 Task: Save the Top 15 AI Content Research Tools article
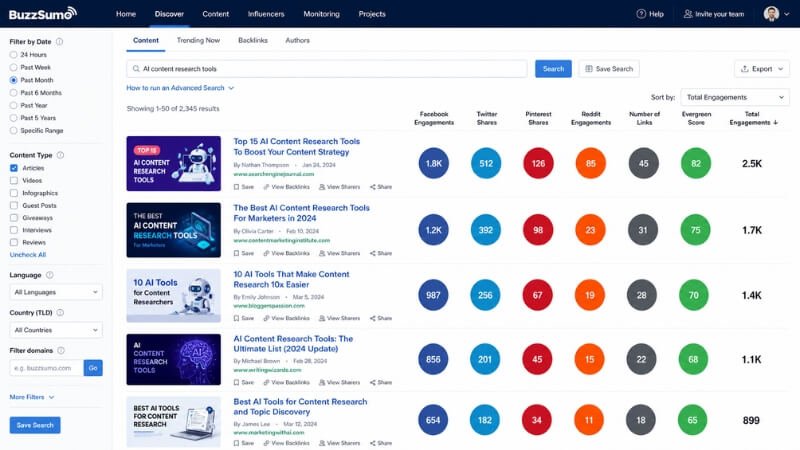(x=244, y=187)
